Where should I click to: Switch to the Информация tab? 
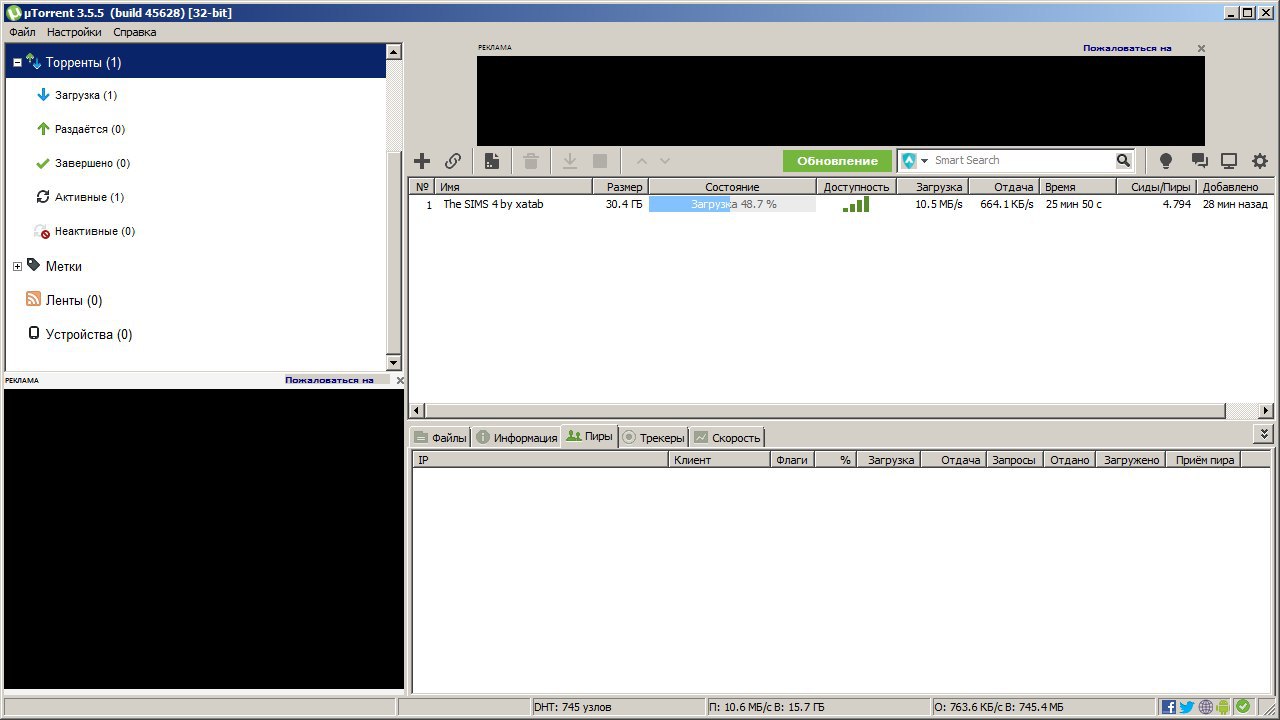pos(516,437)
